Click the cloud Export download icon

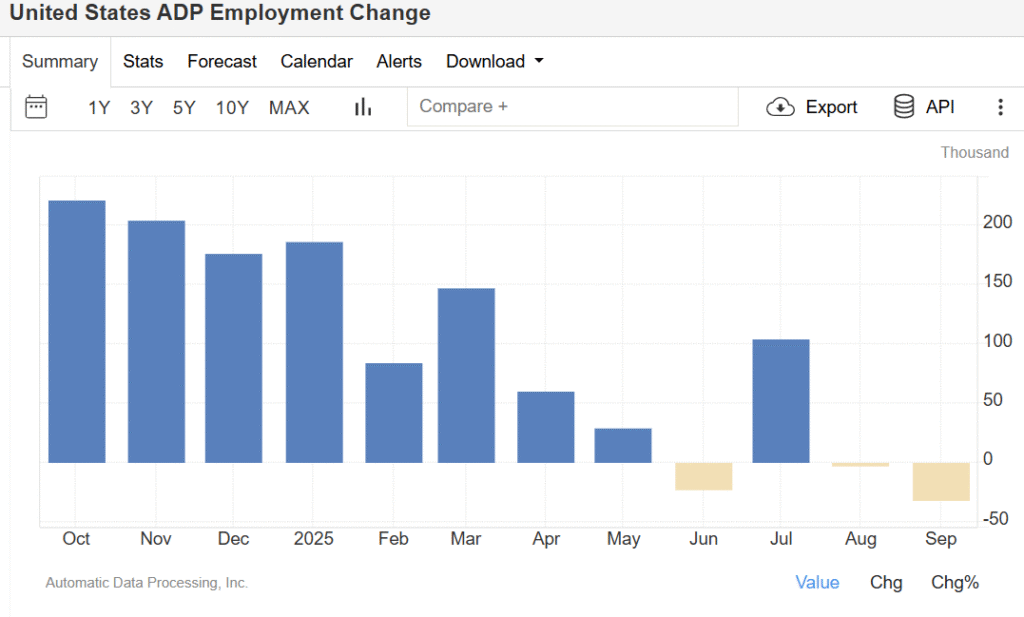780,107
